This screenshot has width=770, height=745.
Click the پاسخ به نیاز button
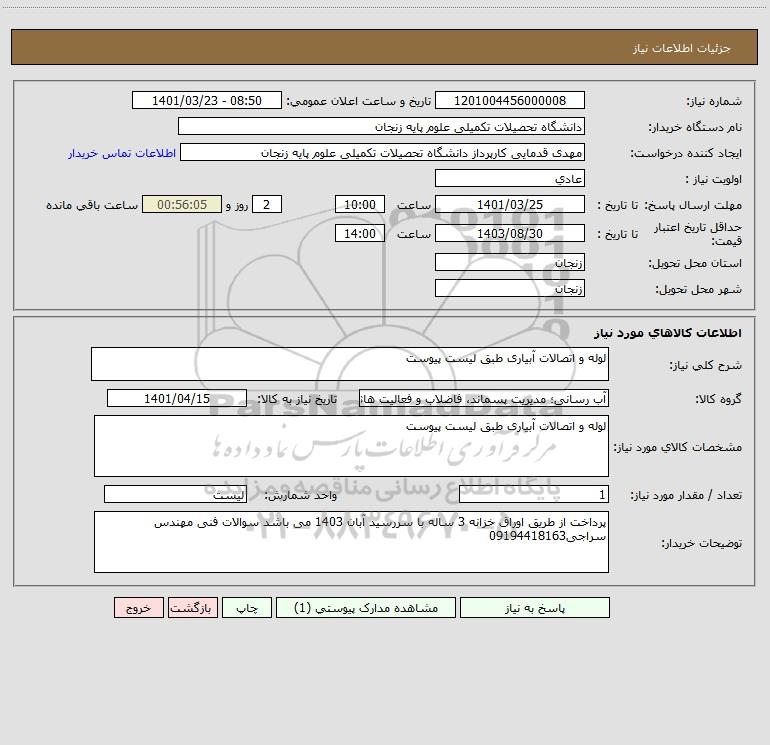(x=535, y=607)
